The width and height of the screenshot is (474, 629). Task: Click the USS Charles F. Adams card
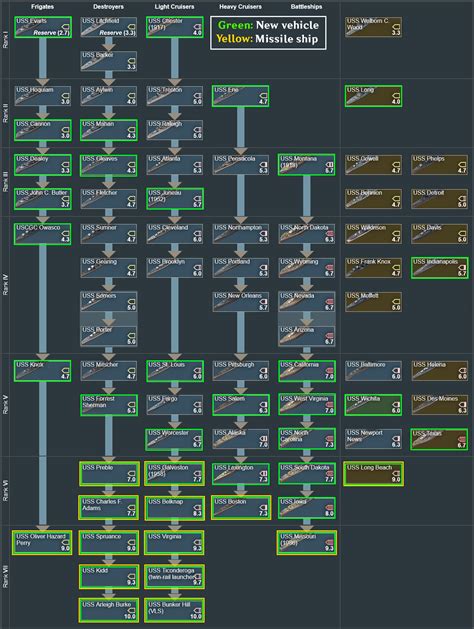109,508
